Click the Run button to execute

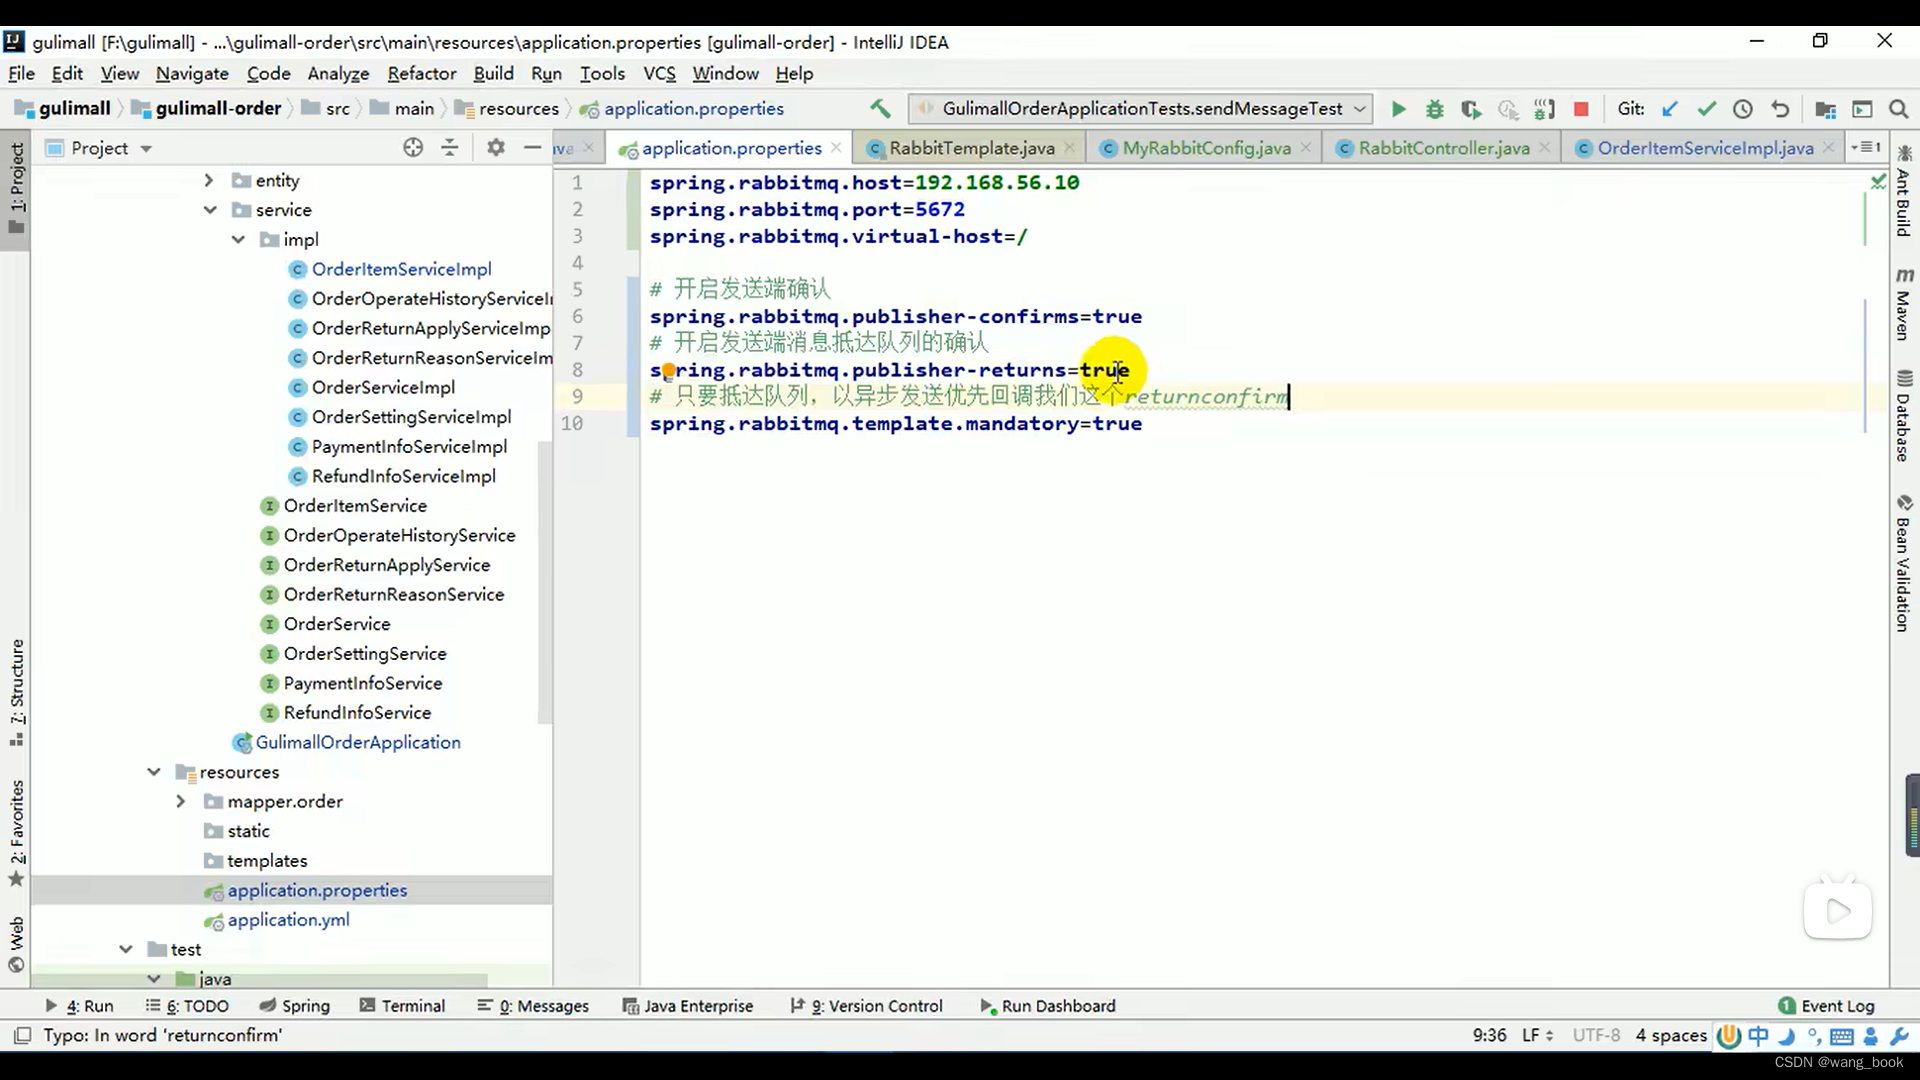(1398, 108)
